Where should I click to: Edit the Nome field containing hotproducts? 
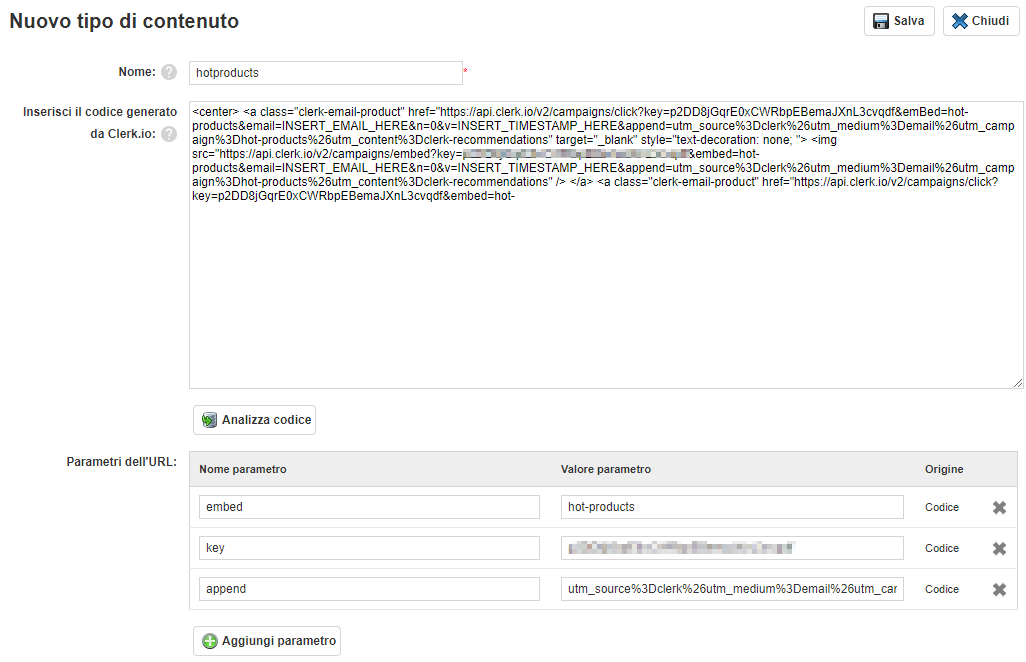click(325, 73)
